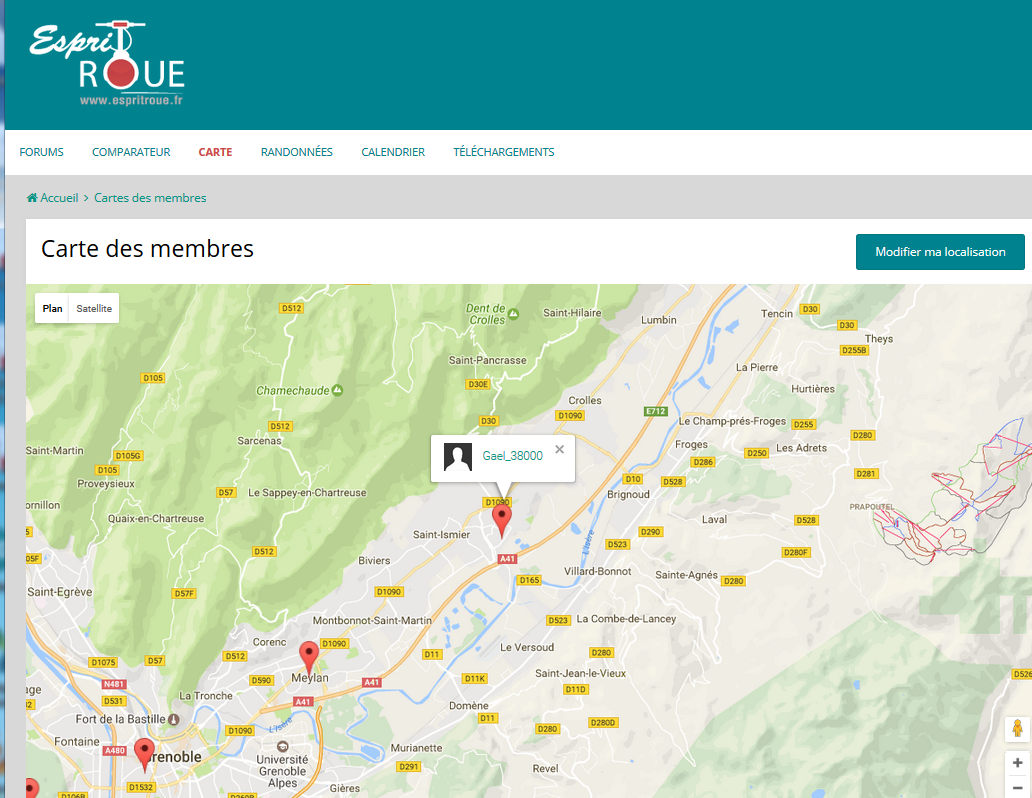Image resolution: width=1032 pixels, height=798 pixels.
Task: Click the EspritRoue logo
Action: [x=107, y=63]
